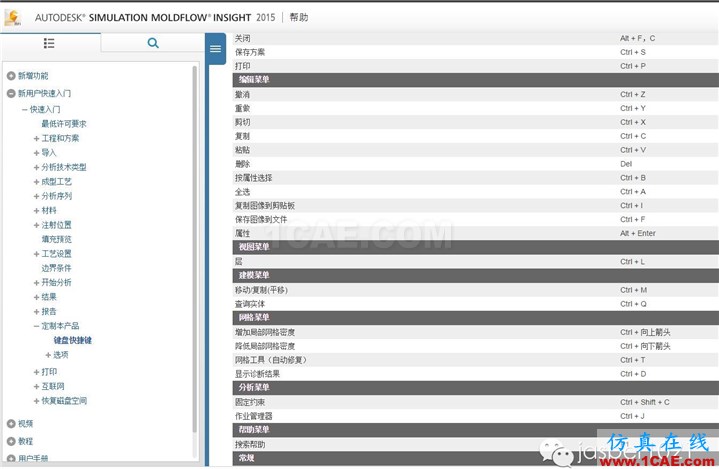Image resolution: width=719 pixels, height=469 pixels.
Task: Open 新用户快速入门 section label
Action: [x=44, y=94]
